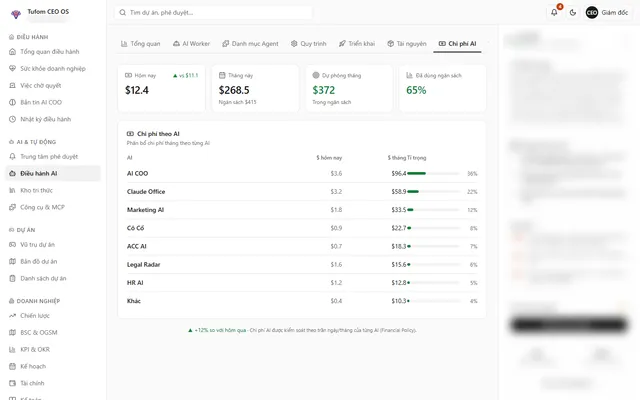Click the wallet icon beside Tài chính

coord(12,383)
